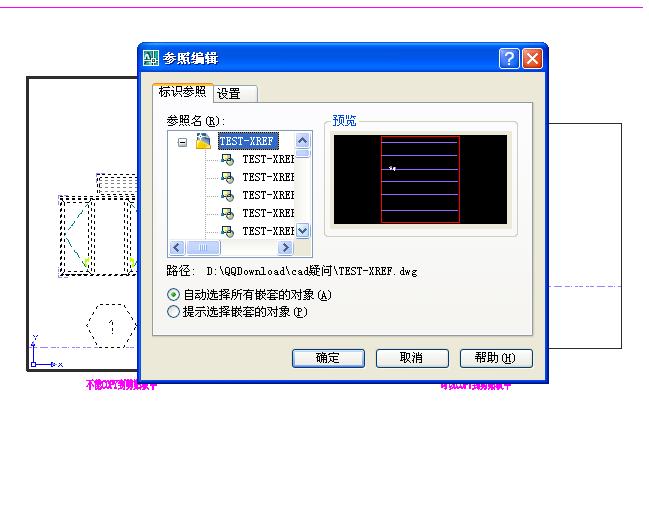The height and width of the screenshot is (518, 649).
Task: Click the block icon of last visible TEST-XREF child
Action: pyautogui.click(x=227, y=230)
